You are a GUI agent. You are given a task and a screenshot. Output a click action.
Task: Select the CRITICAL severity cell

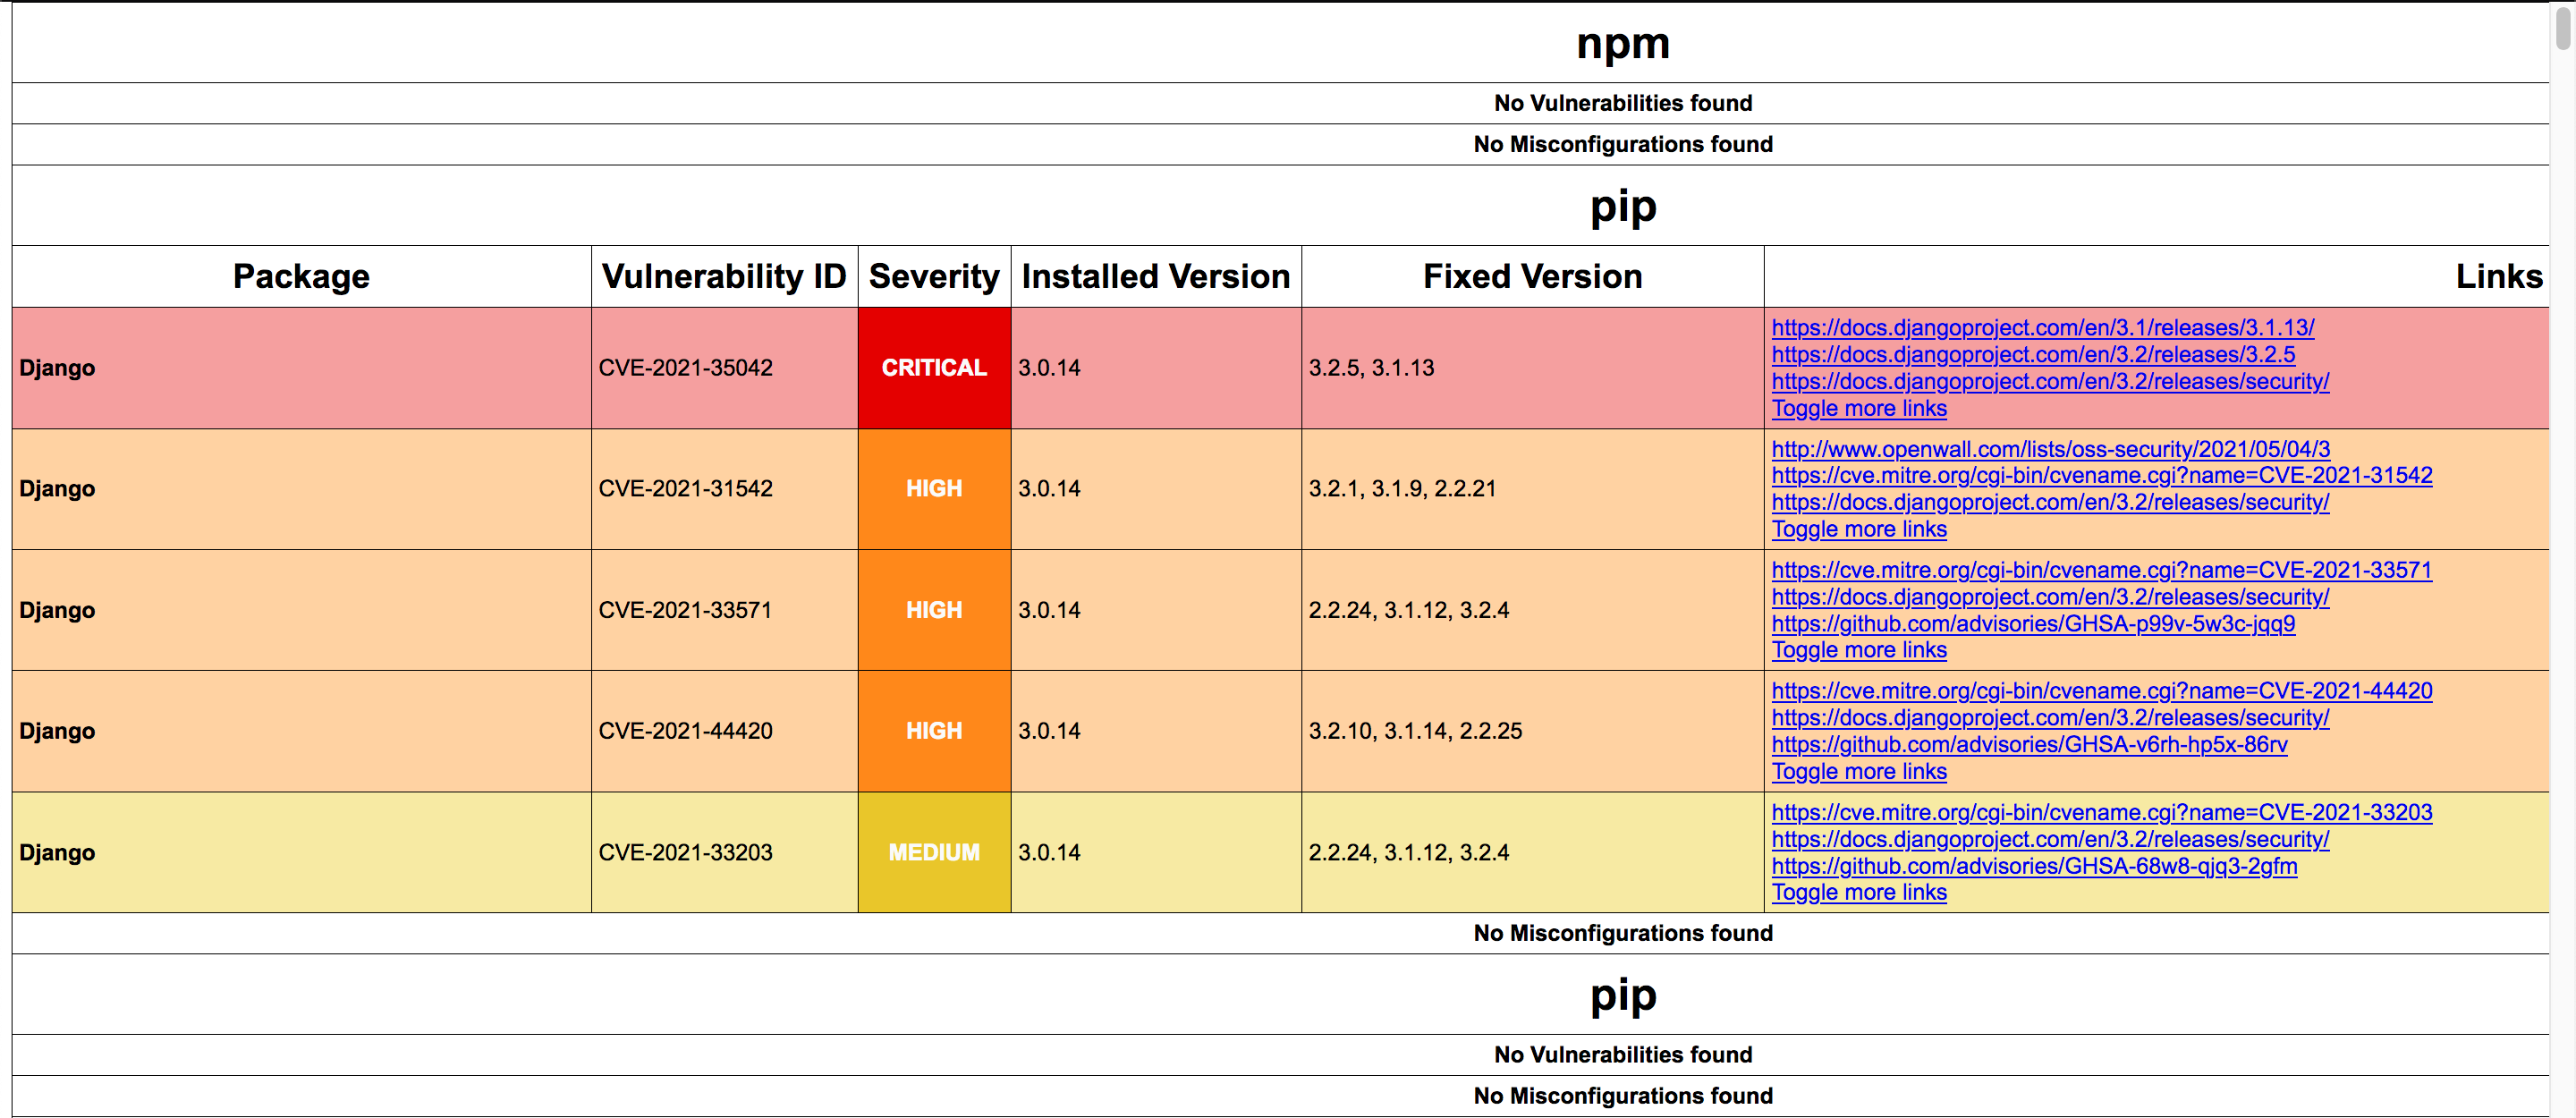click(x=933, y=367)
